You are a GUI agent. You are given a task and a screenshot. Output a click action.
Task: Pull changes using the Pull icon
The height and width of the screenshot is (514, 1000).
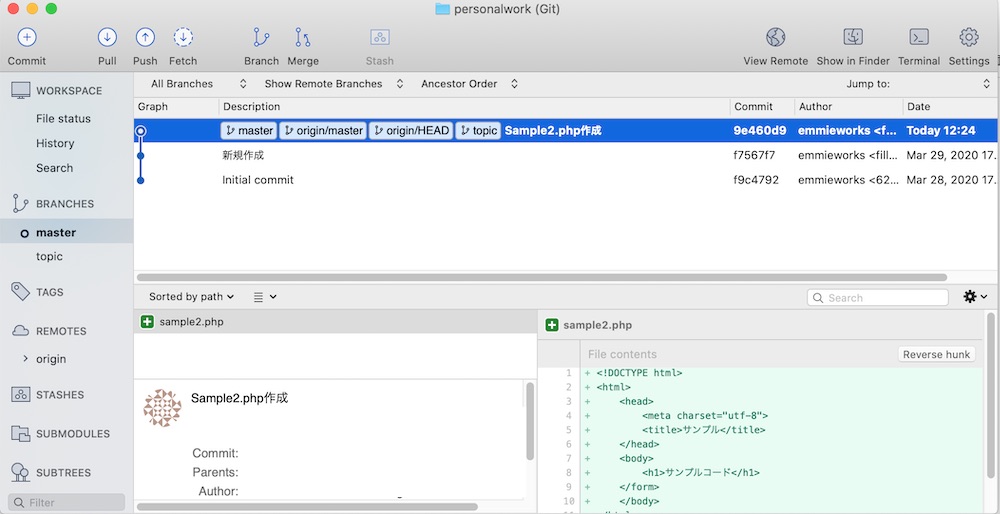[x=107, y=38]
